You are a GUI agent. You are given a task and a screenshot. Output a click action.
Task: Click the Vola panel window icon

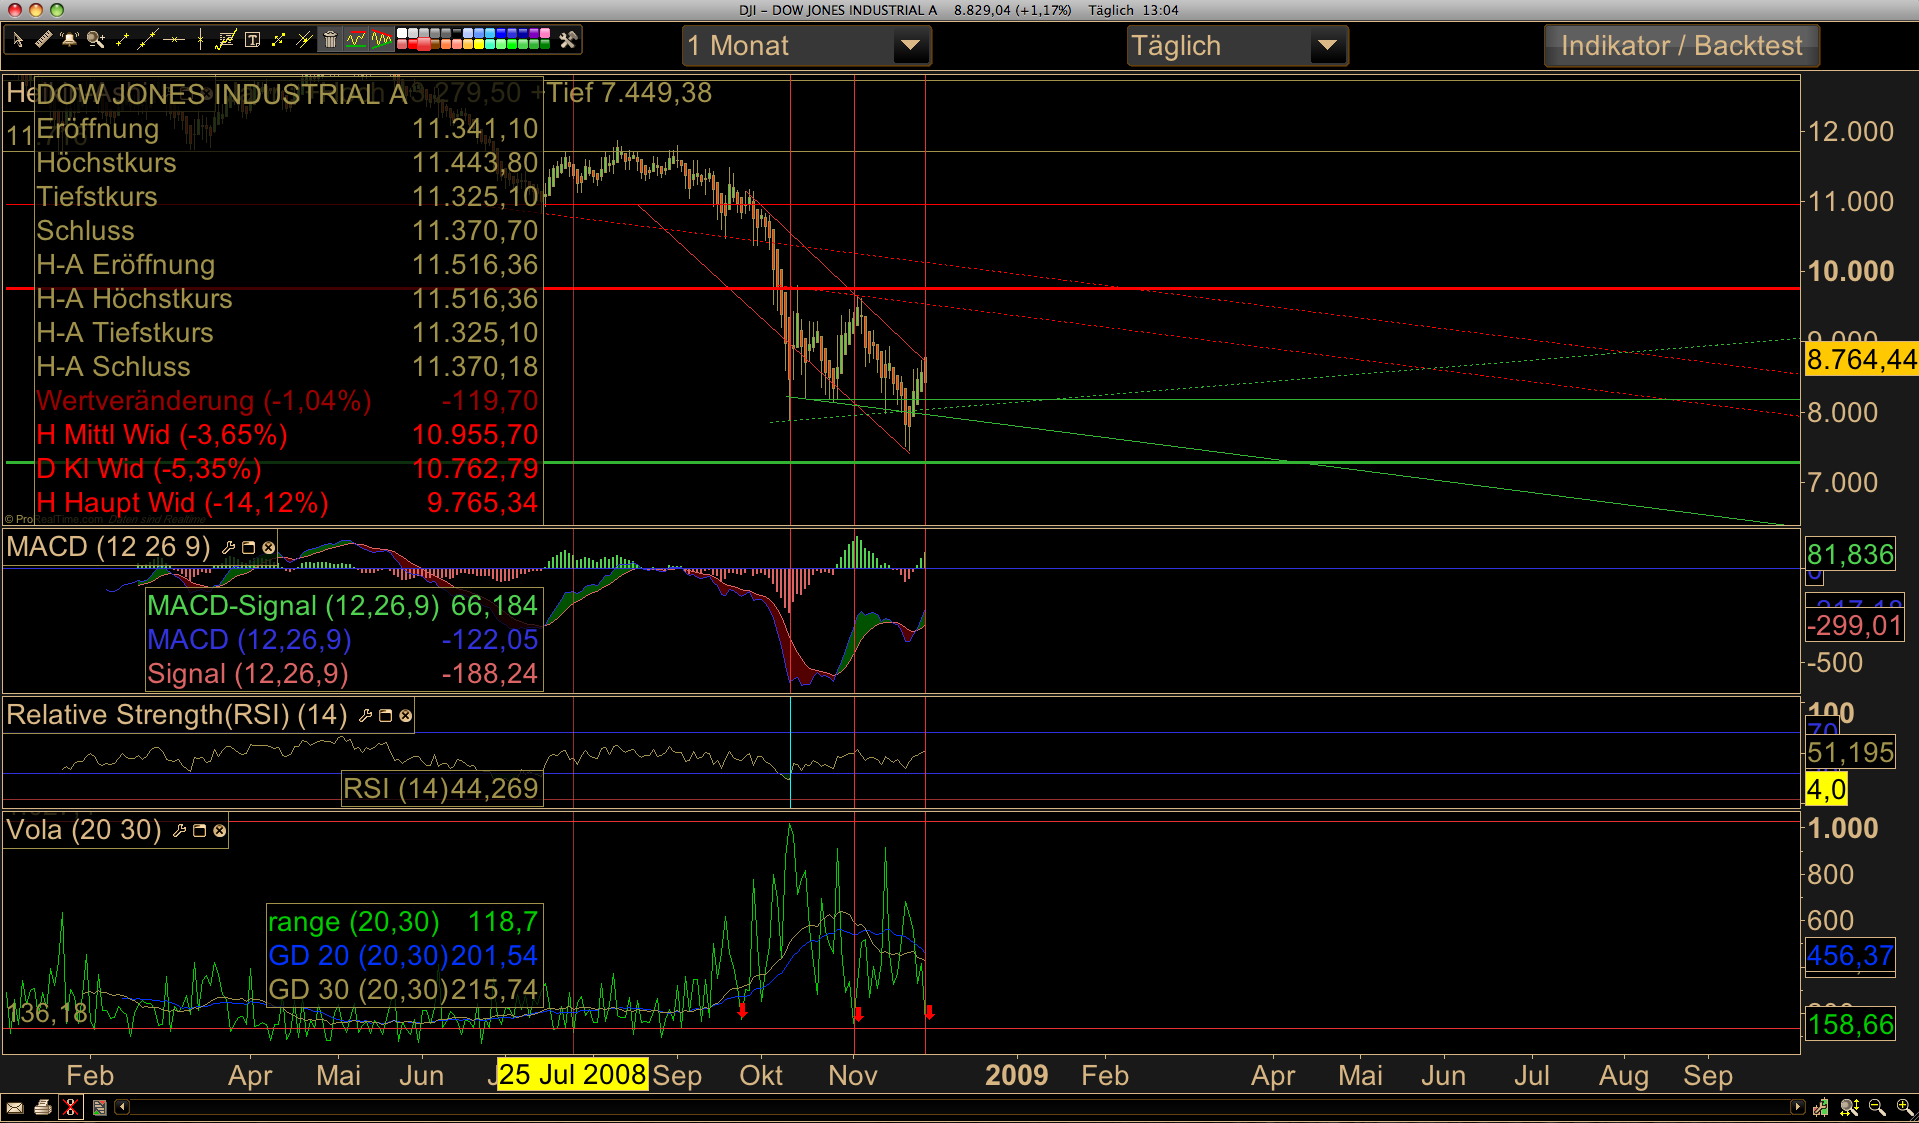pos(199,830)
